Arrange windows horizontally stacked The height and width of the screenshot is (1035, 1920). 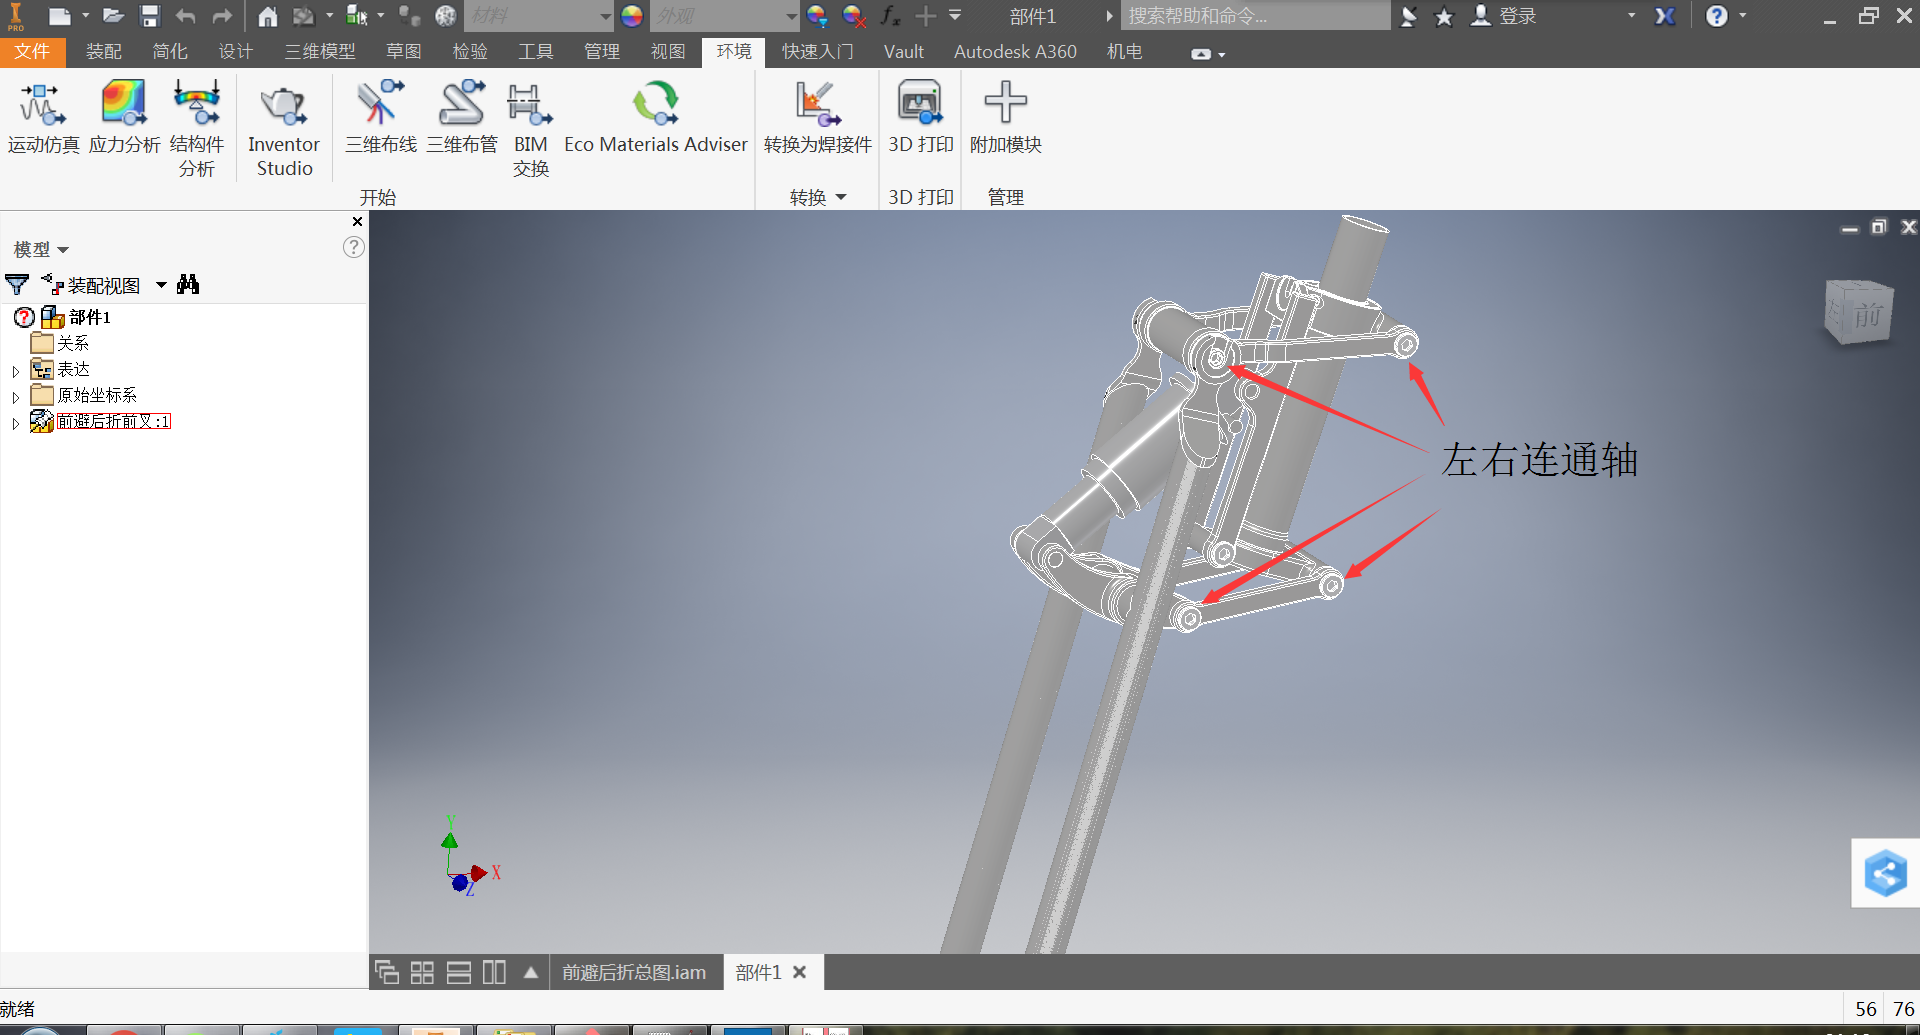click(x=459, y=972)
